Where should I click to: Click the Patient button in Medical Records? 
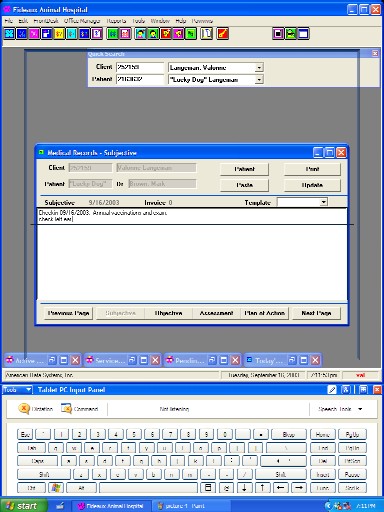pyautogui.click(x=244, y=169)
